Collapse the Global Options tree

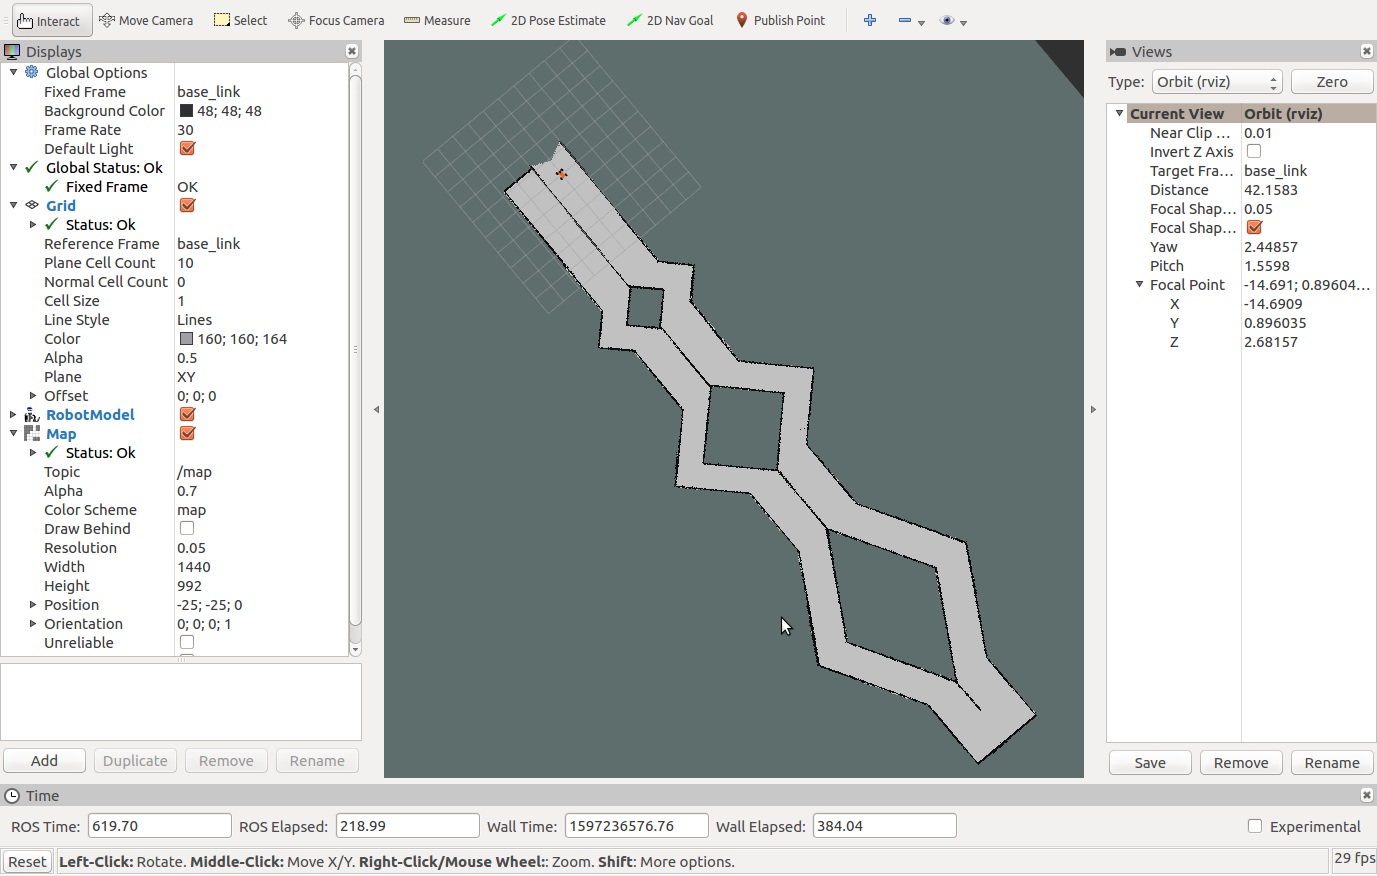pyautogui.click(x=13, y=72)
